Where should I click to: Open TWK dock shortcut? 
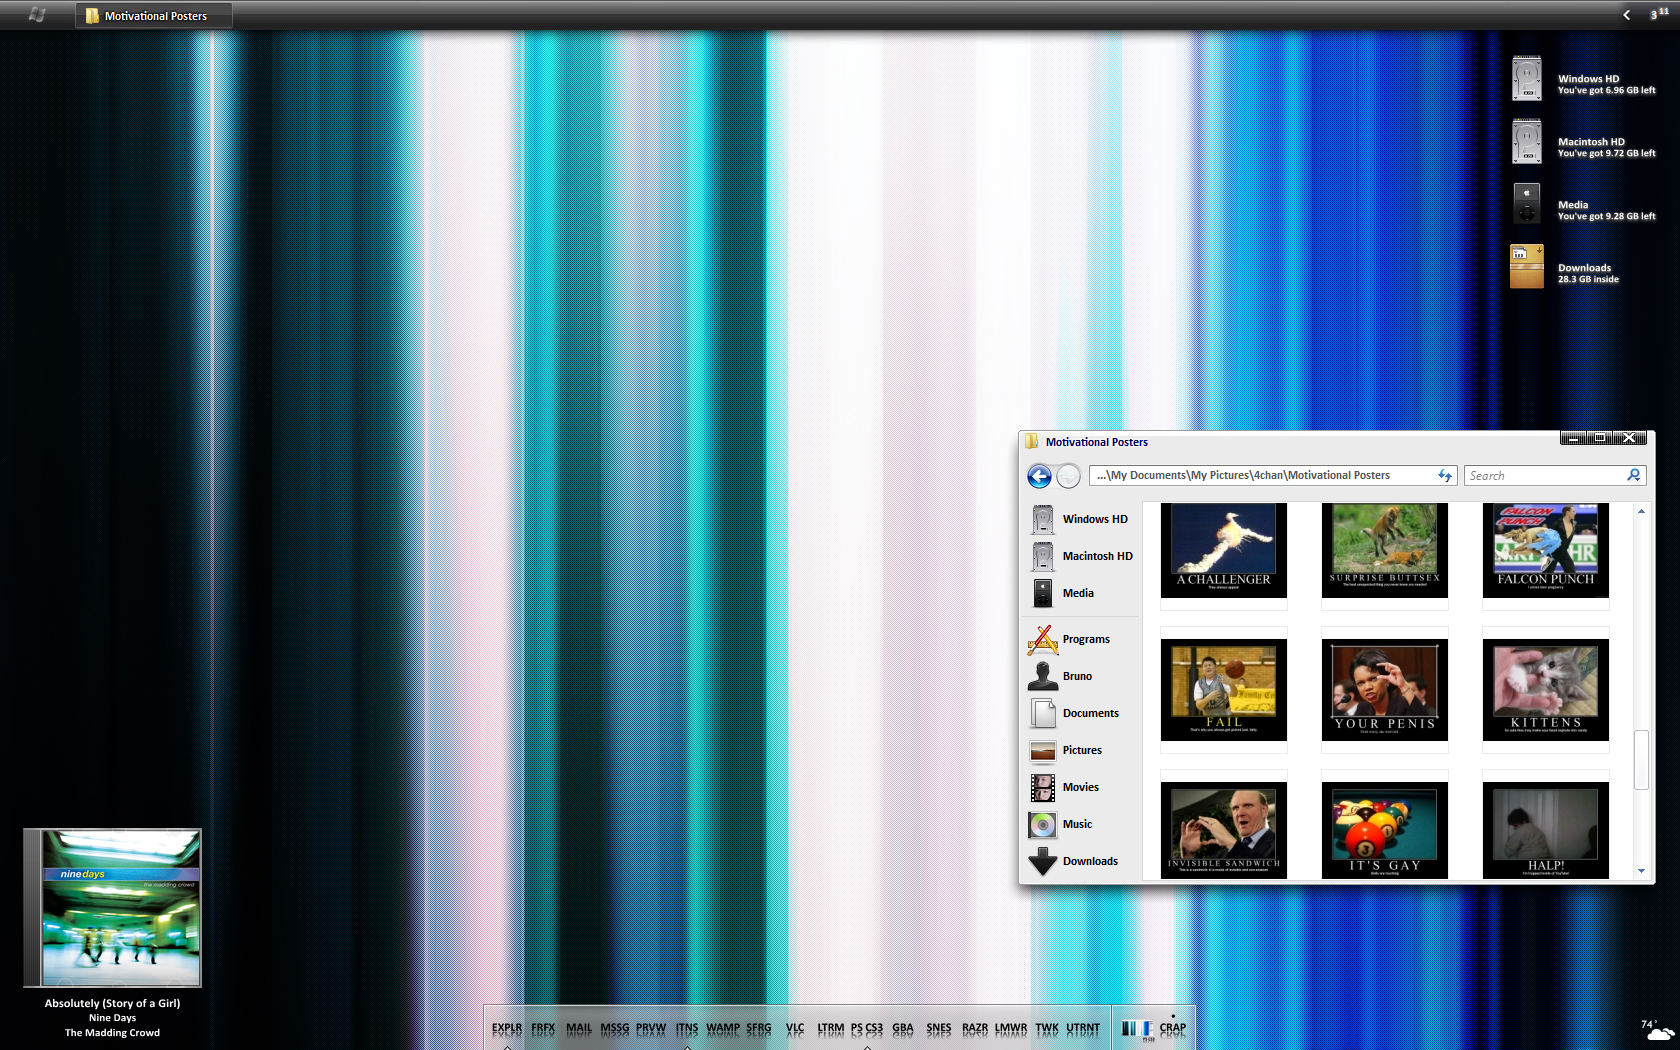[x=1047, y=1028]
